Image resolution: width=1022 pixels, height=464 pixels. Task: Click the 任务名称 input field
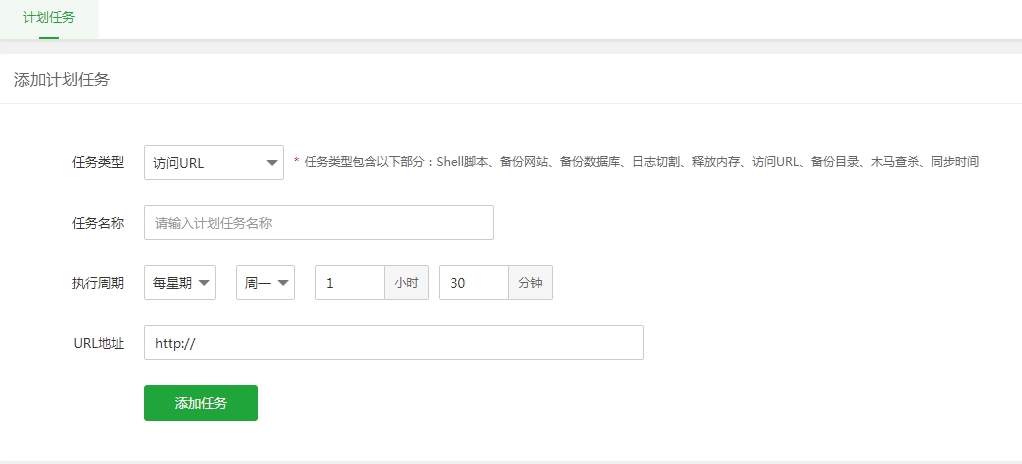click(318, 223)
